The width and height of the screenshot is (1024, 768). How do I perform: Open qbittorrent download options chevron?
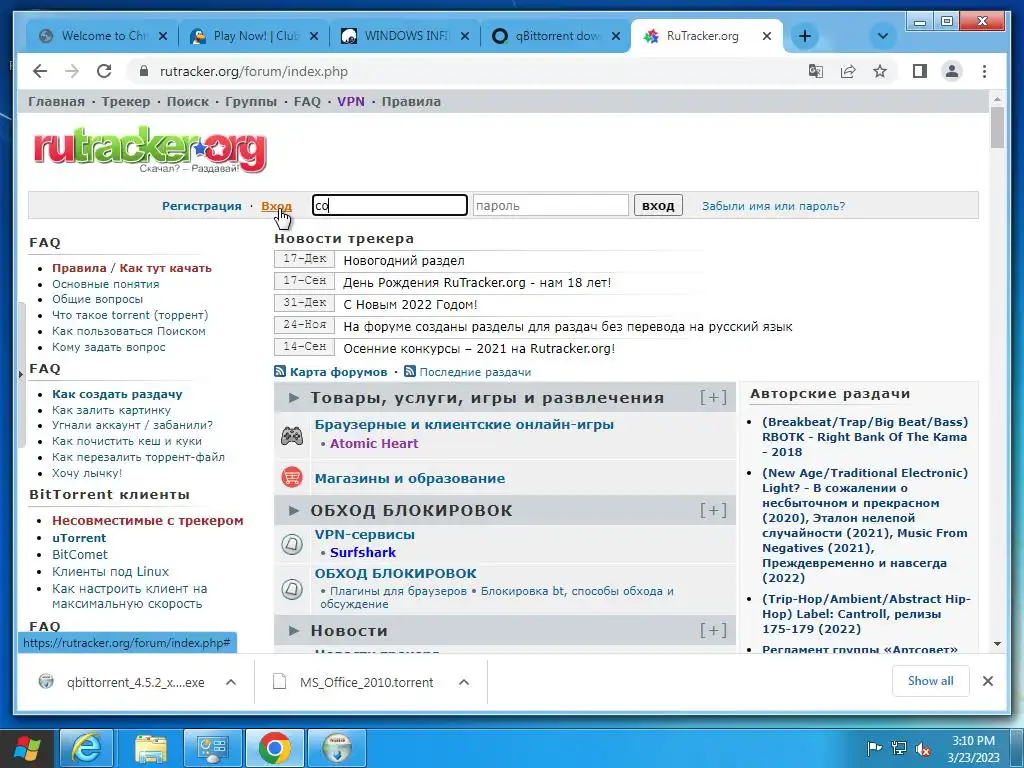coord(231,682)
